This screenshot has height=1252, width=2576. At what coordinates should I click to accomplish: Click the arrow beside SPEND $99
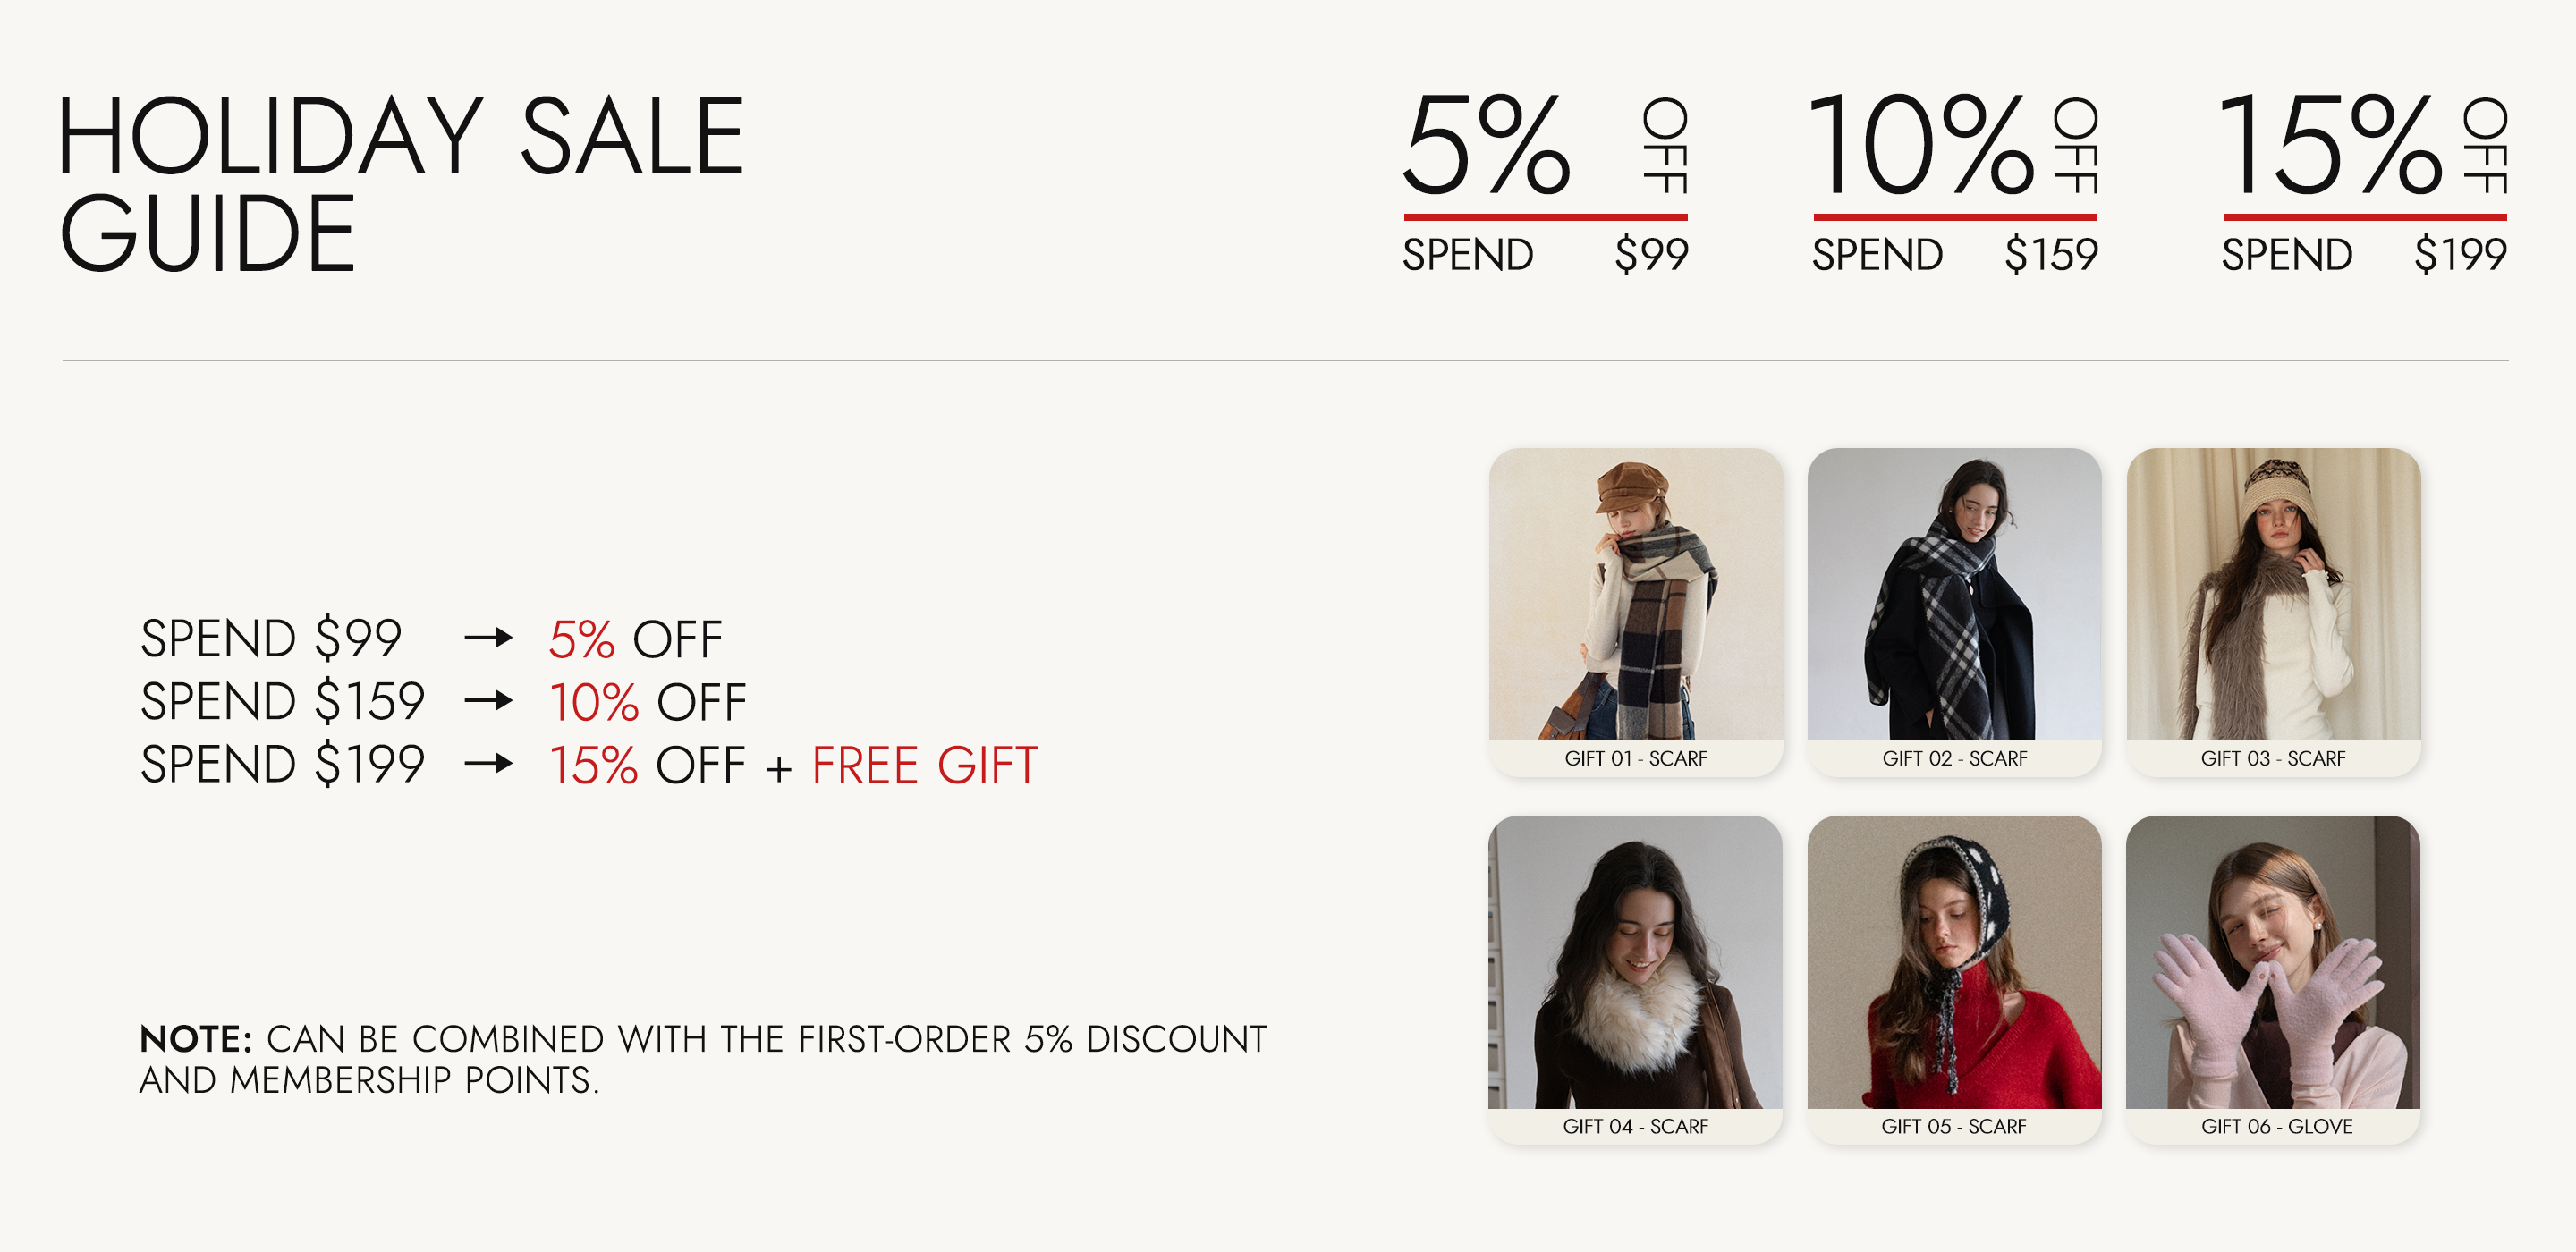click(x=488, y=638)
